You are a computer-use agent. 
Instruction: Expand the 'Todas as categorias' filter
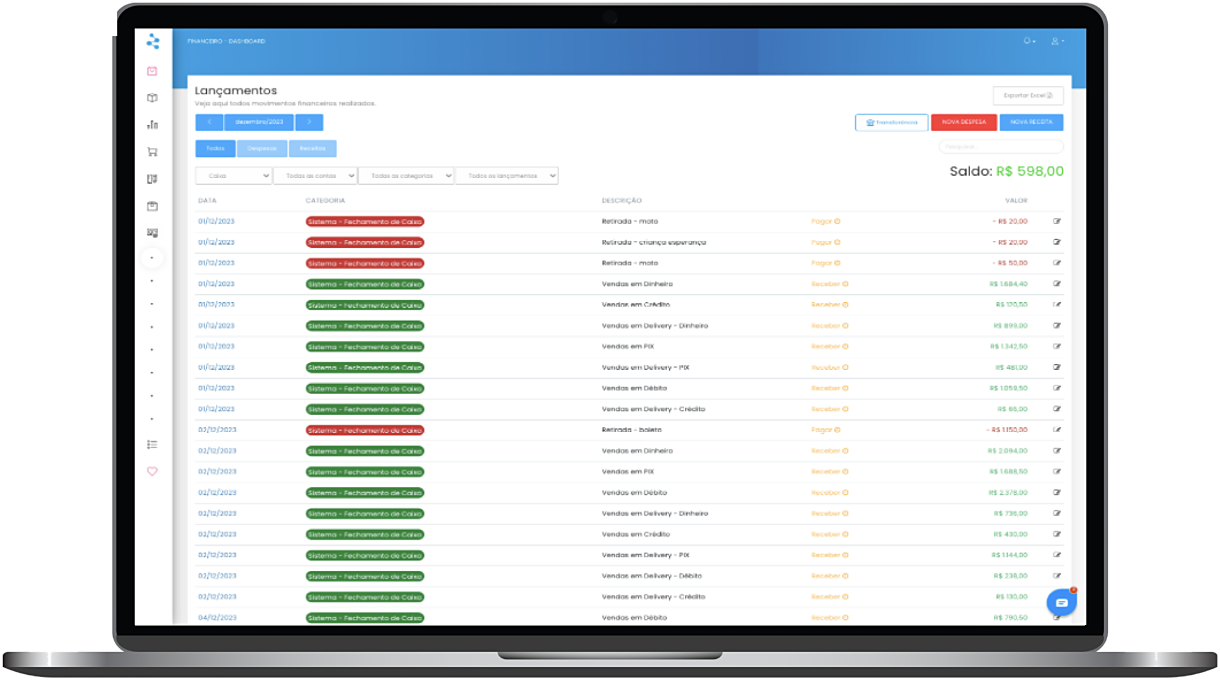406,176
